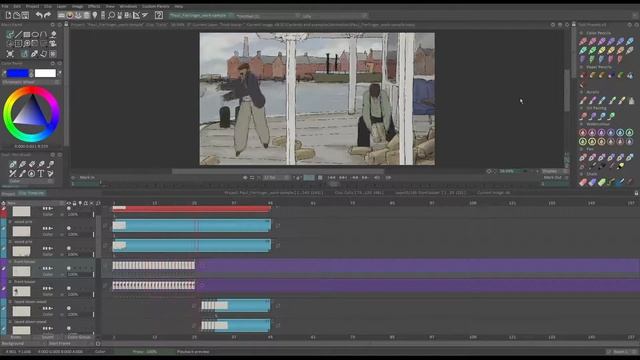
Task: Select the Text tool marked T
Action: tap(41, 173)
